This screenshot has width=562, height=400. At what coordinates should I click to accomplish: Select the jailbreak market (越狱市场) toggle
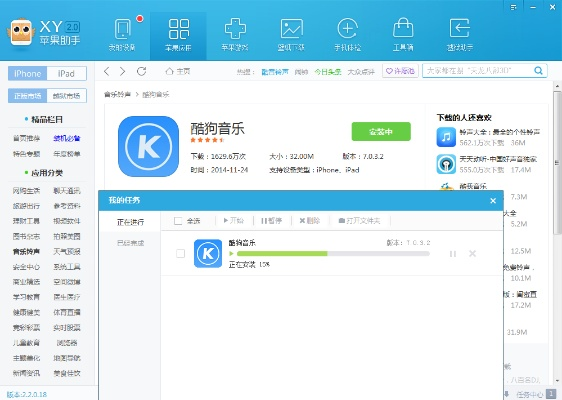(67, 96)
